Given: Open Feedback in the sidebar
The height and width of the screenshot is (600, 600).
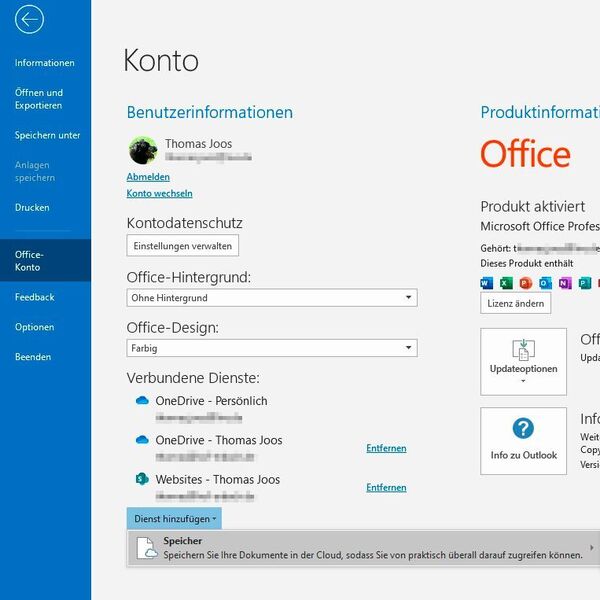Looking at the screenshot, I should pos(34,297).
